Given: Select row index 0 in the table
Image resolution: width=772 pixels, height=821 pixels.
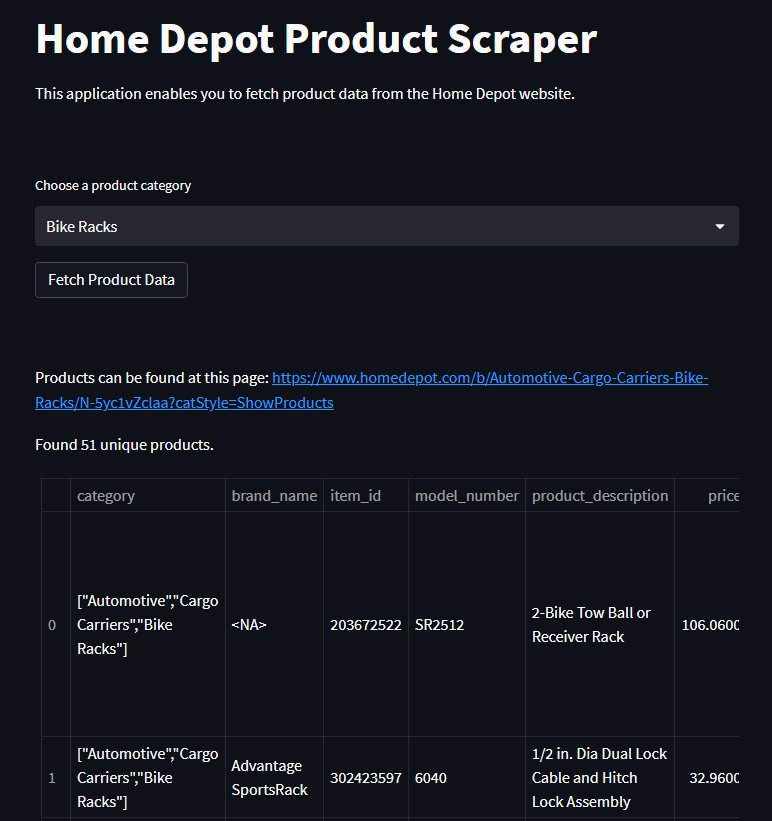Looking at the screenshot, I should (x=53, y=625).
